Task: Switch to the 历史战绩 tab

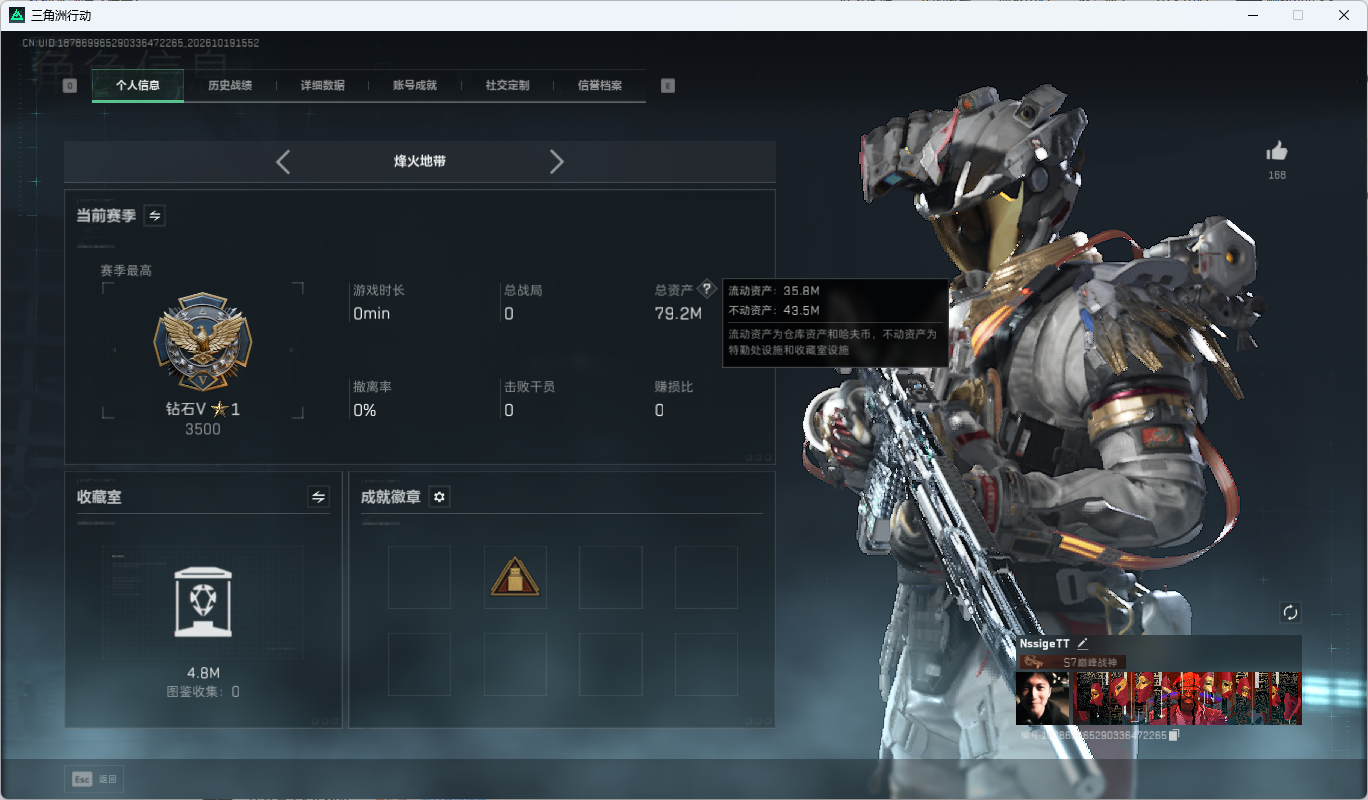Action: [230, 86]
